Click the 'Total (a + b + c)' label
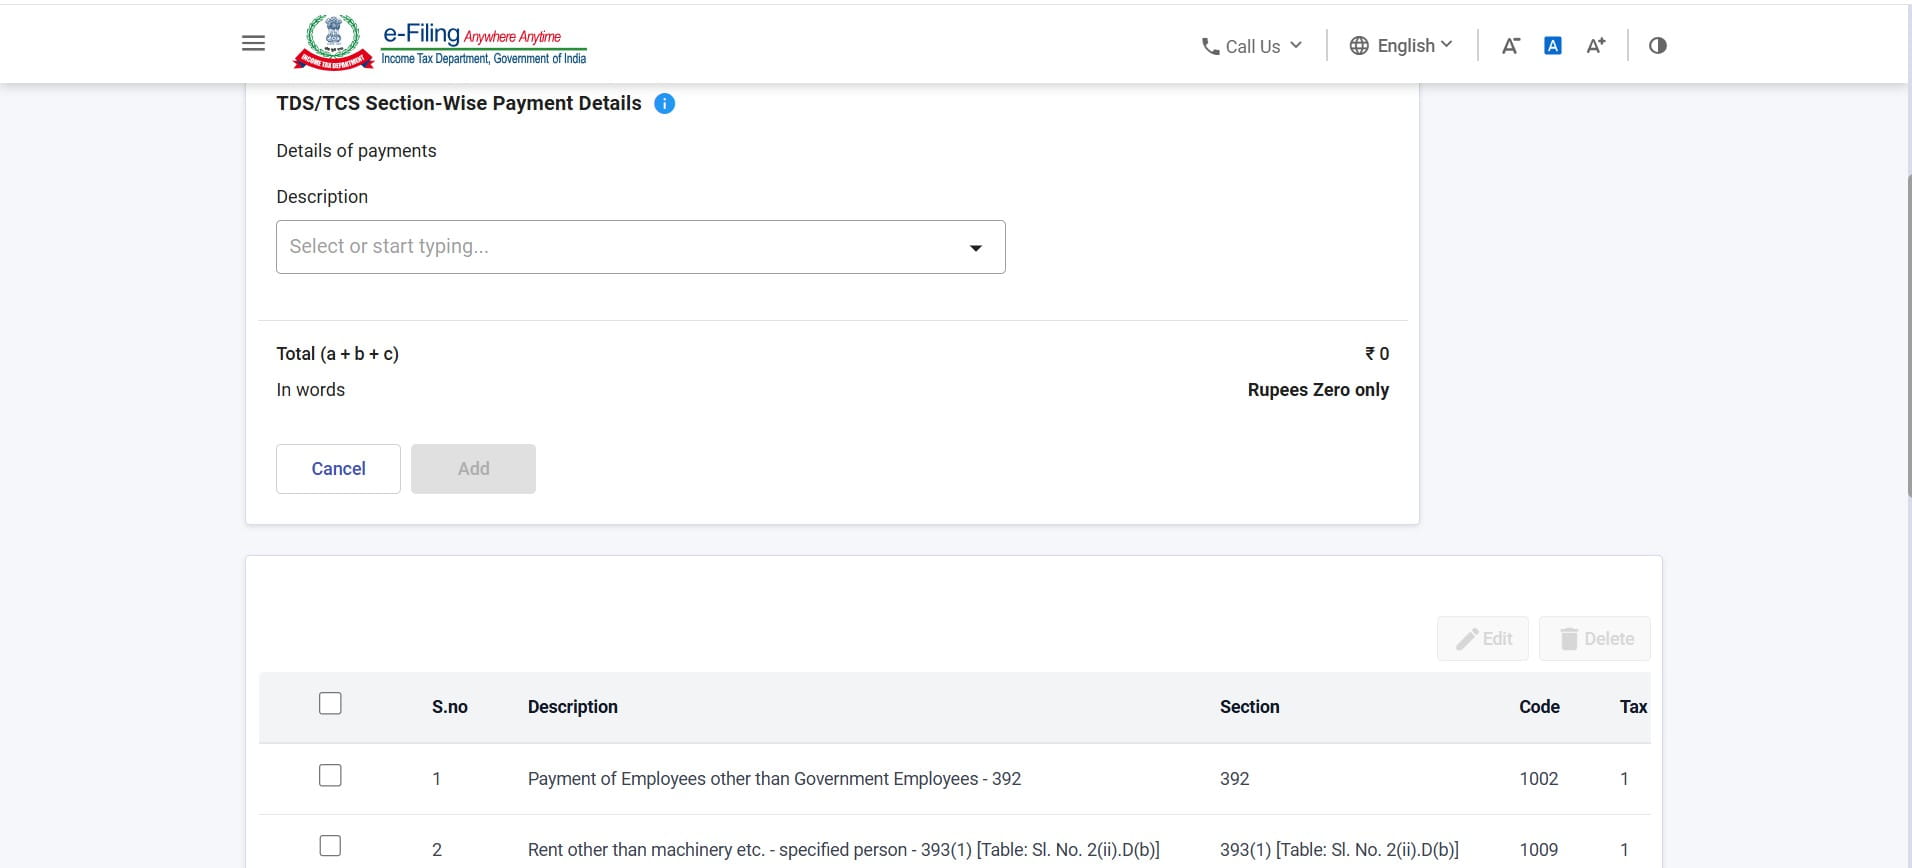Image resolution: width=1912 pixels, height=868 pixels. [337, 354]
